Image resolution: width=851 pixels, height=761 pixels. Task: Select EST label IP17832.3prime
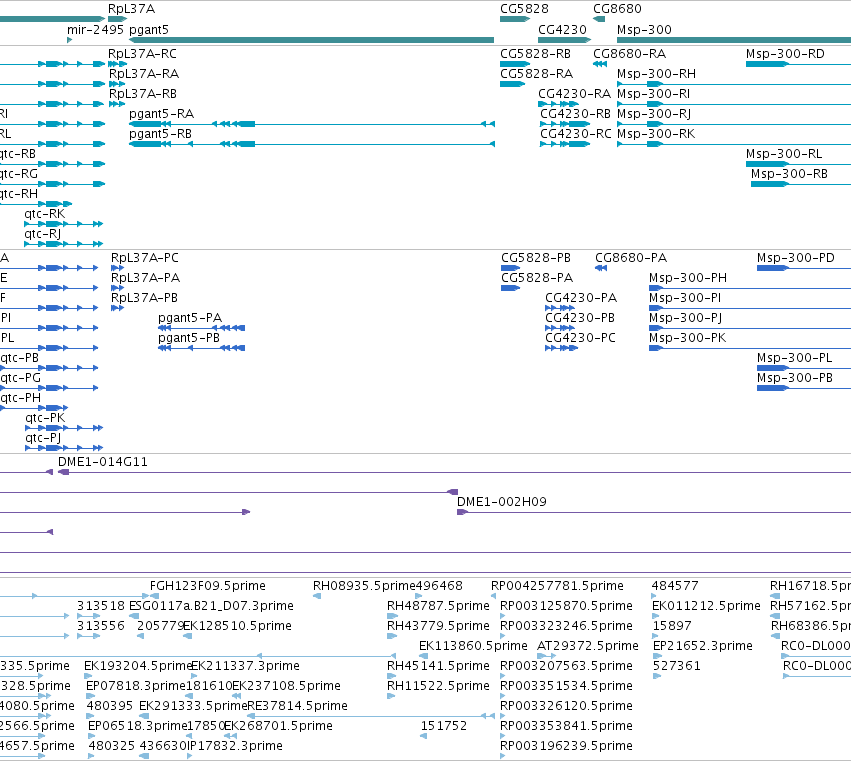coord(235,746)
